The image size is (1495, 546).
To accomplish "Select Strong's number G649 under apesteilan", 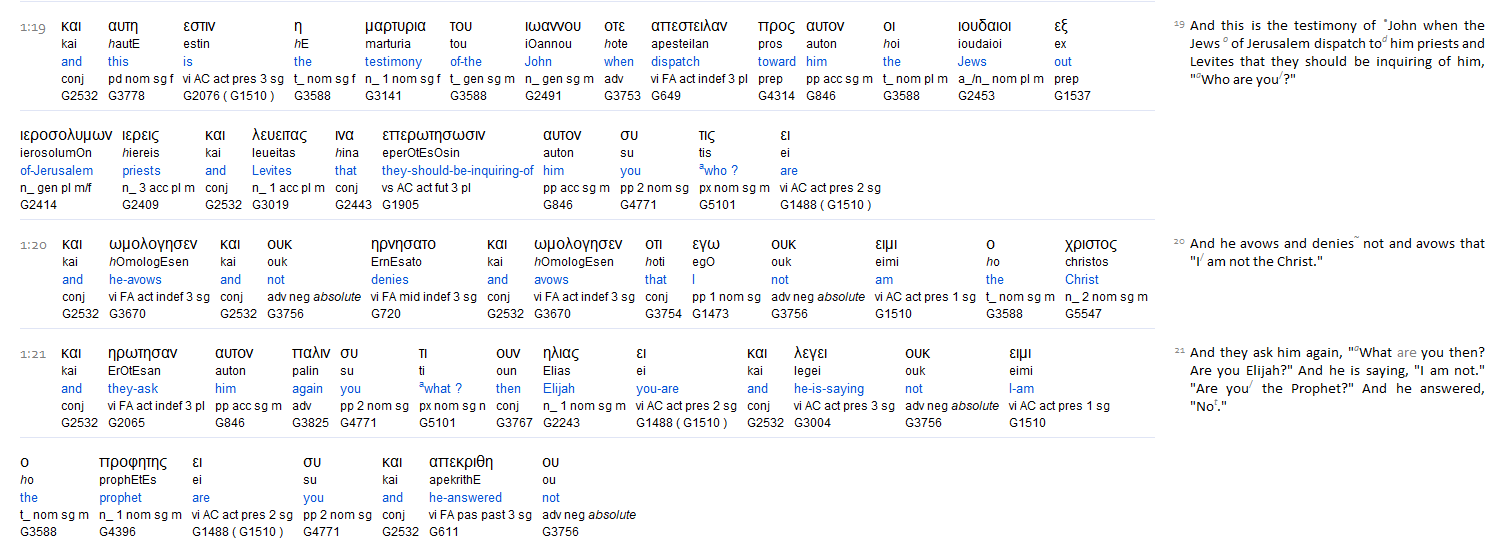I will tap(668, 96).
